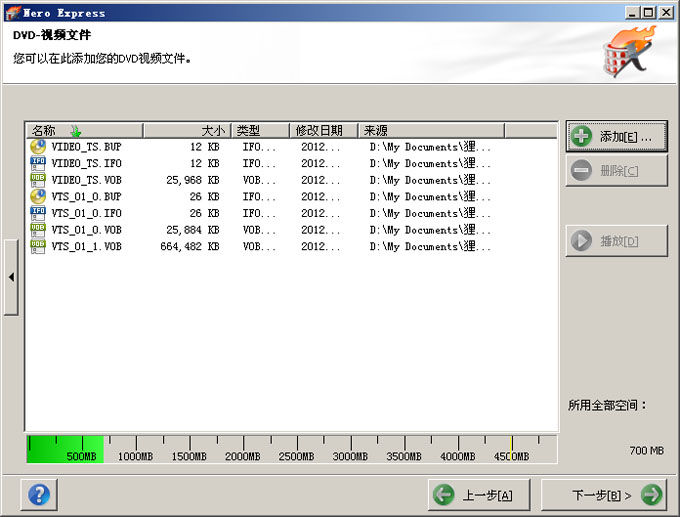Click the VOB icon beside VTS_01_1.VOB
Screen dimensions: 680x517
[x=38, y=246]
